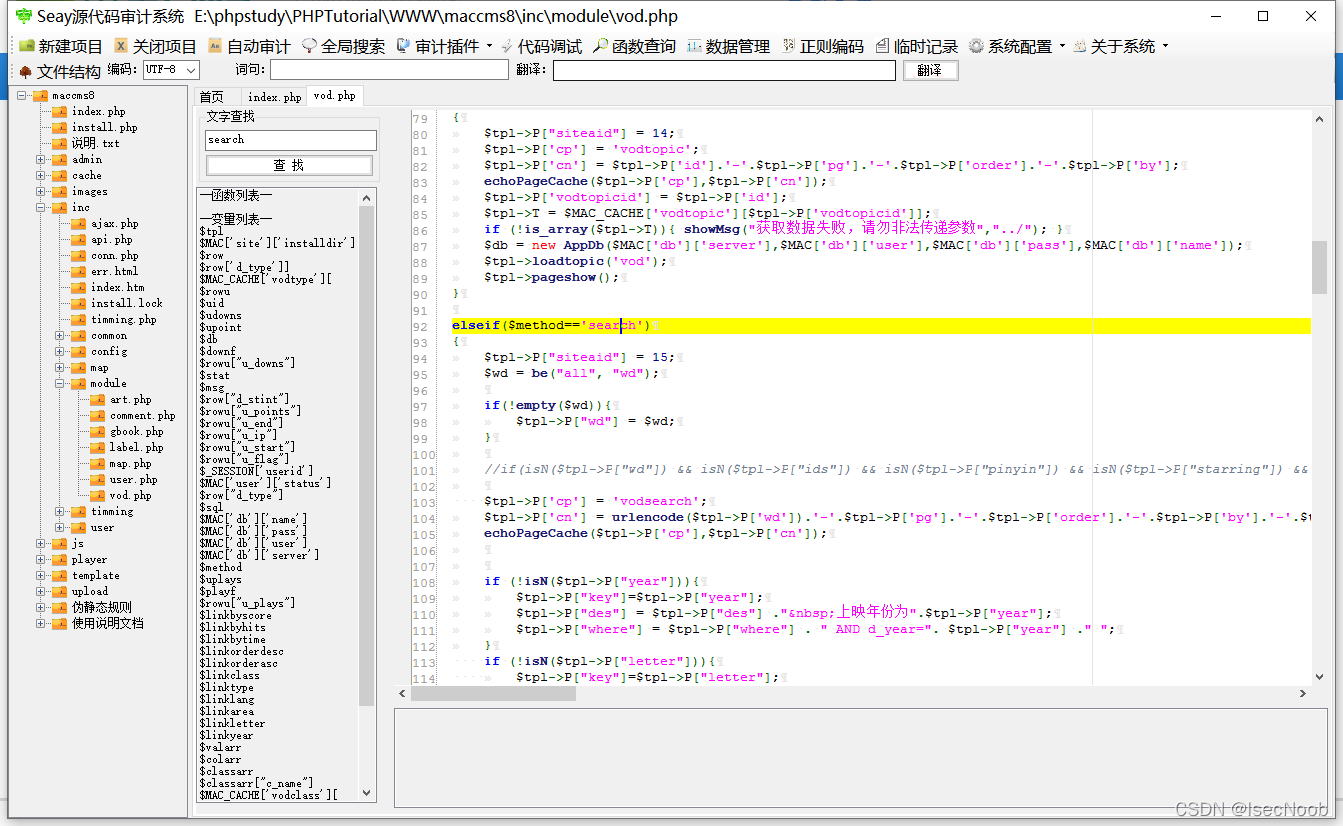Open 代码调试 tool
The height and width of the screenshot is (826, 1343).
click(541, 46)
